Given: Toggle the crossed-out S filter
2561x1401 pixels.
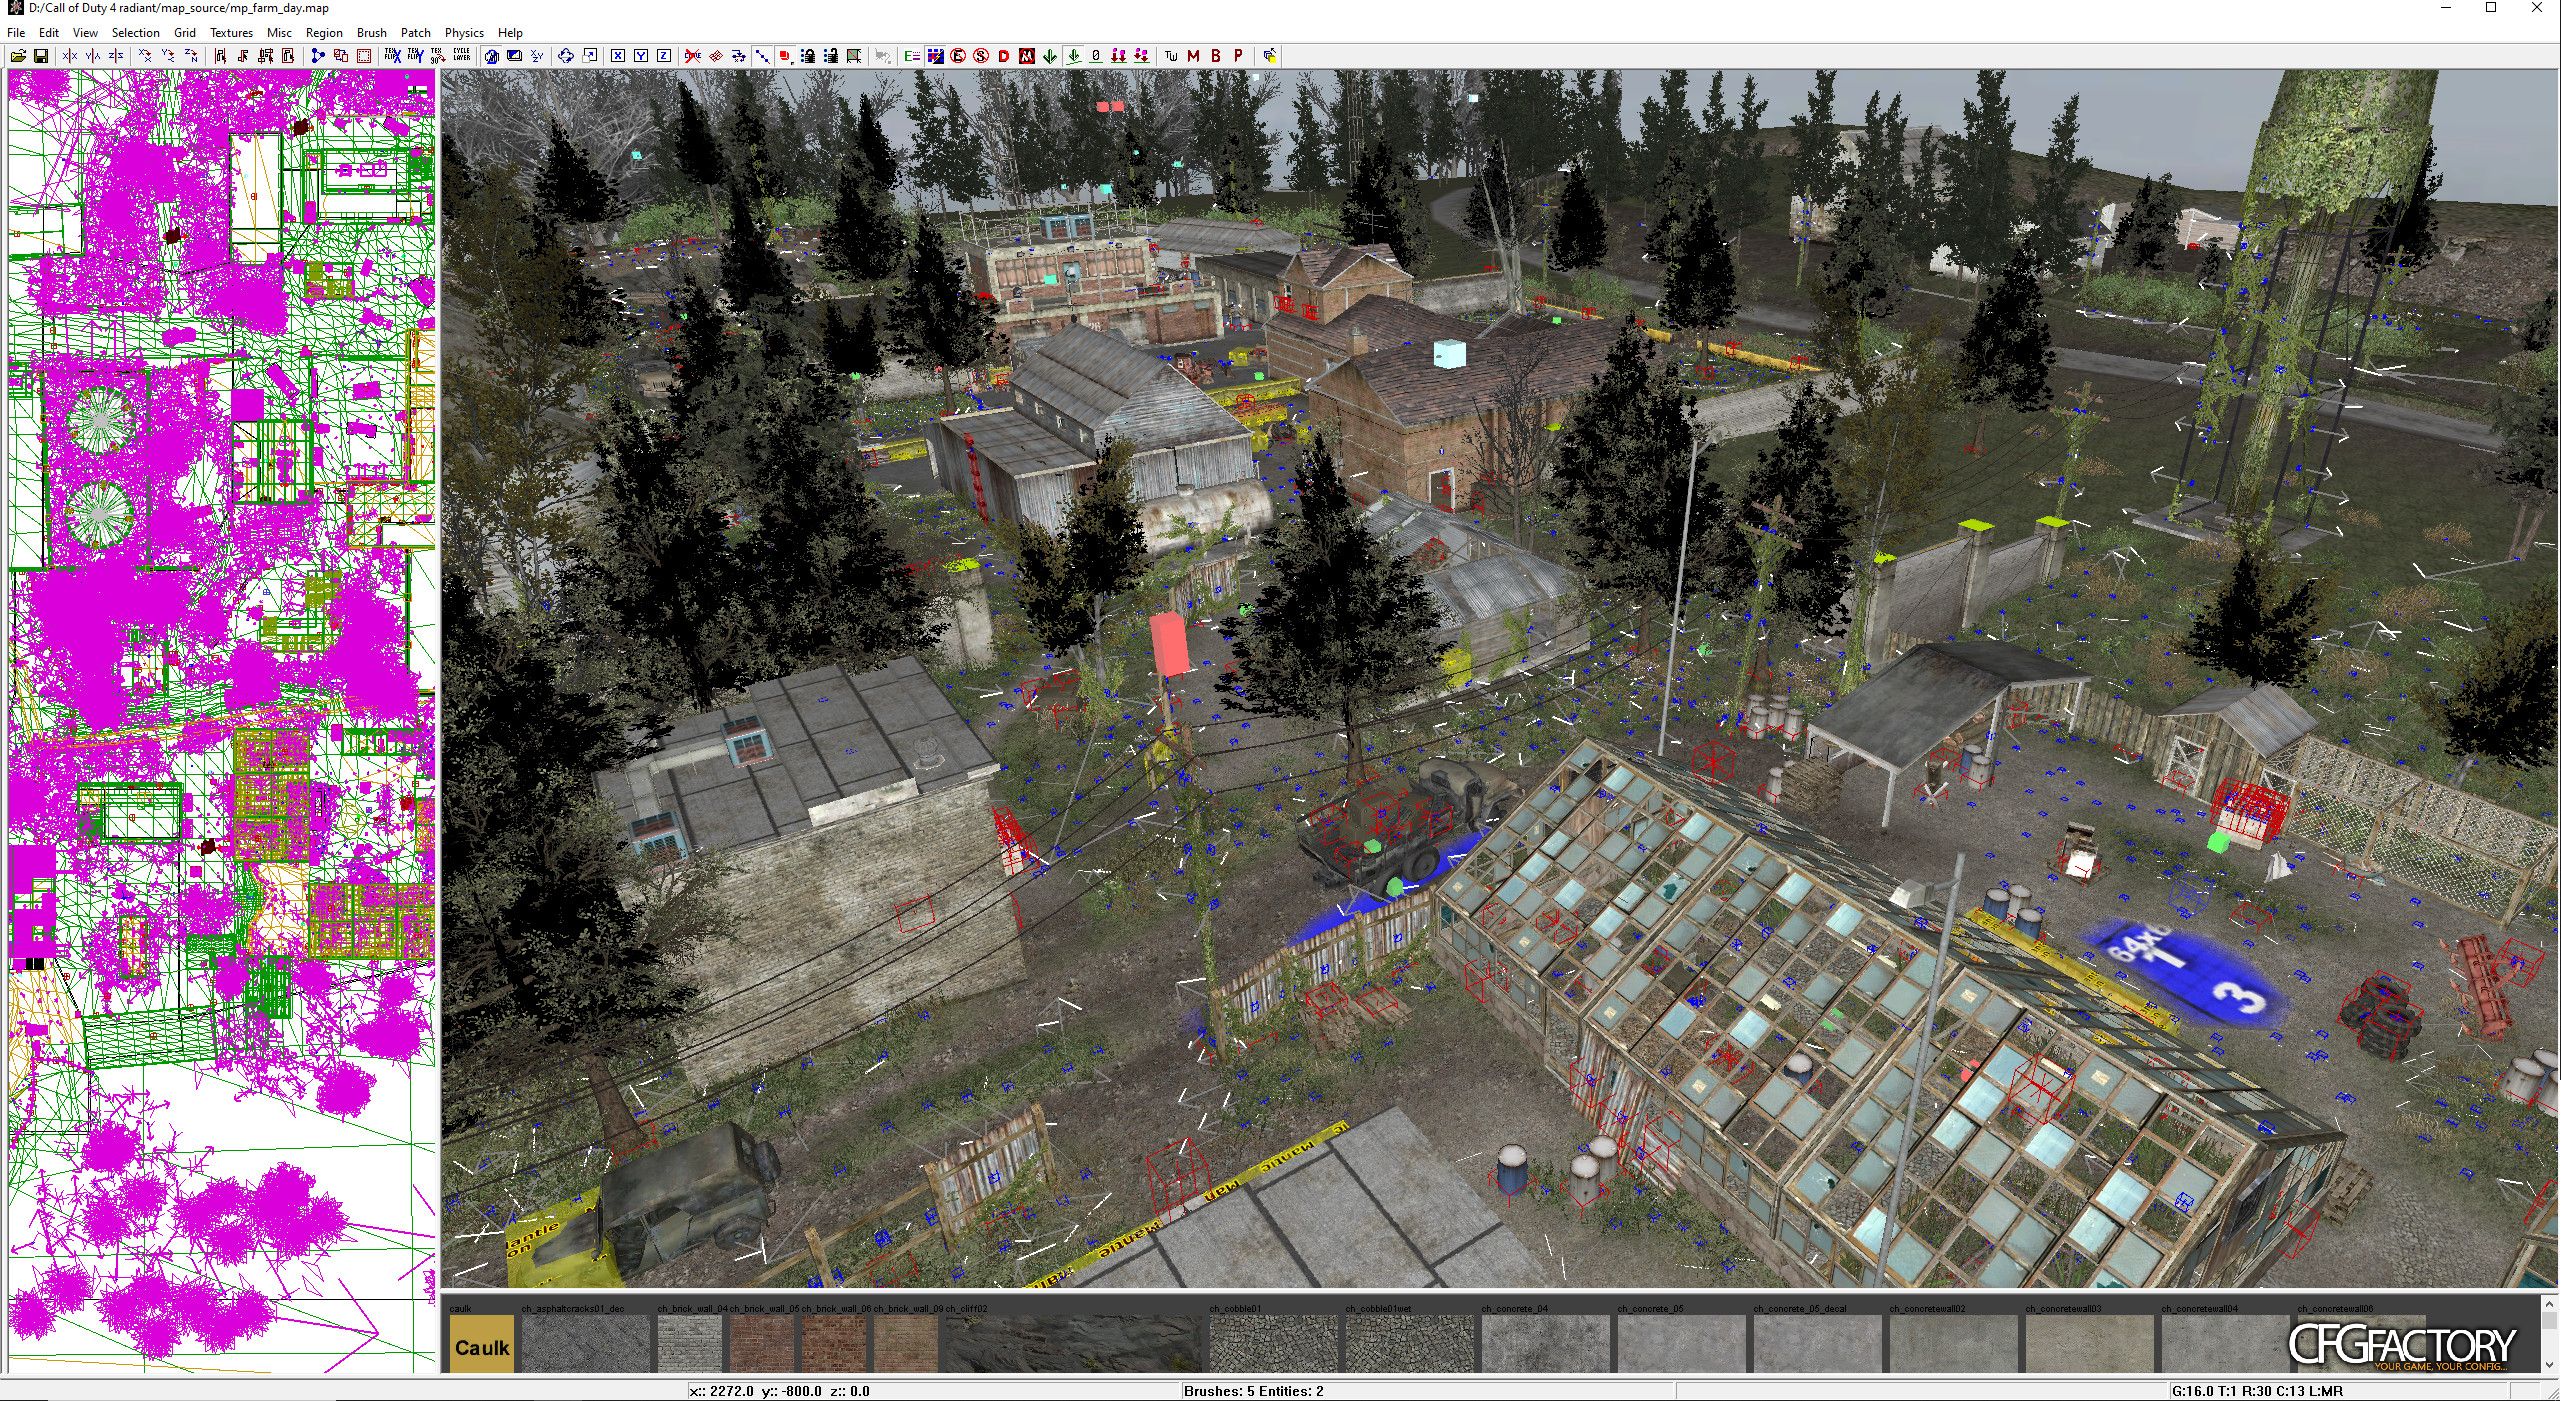Looking at the screenshot, I should 981,56.
